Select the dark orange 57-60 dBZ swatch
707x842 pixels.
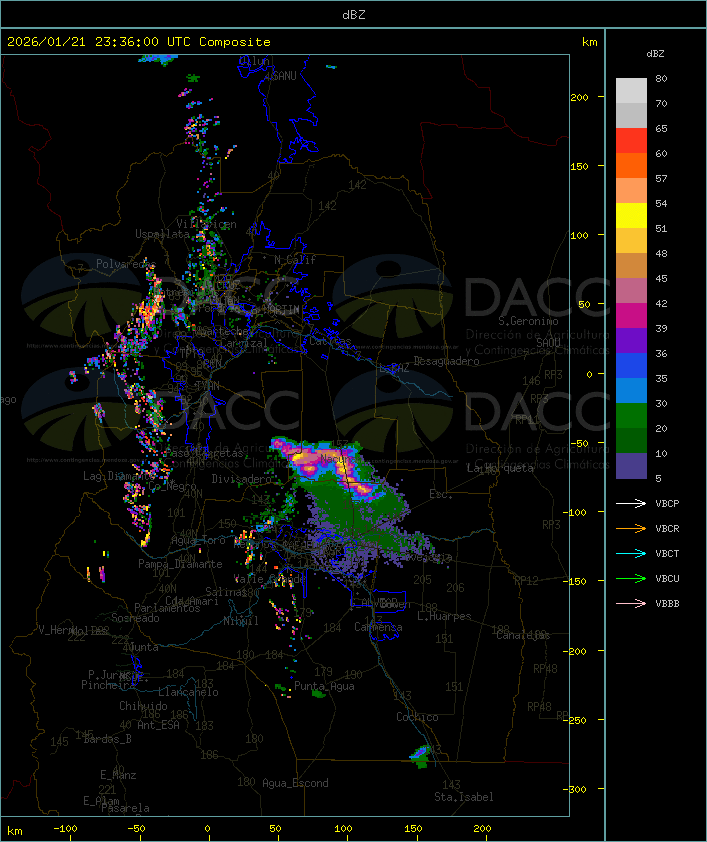pyautogui.click(x=631, y=165)
